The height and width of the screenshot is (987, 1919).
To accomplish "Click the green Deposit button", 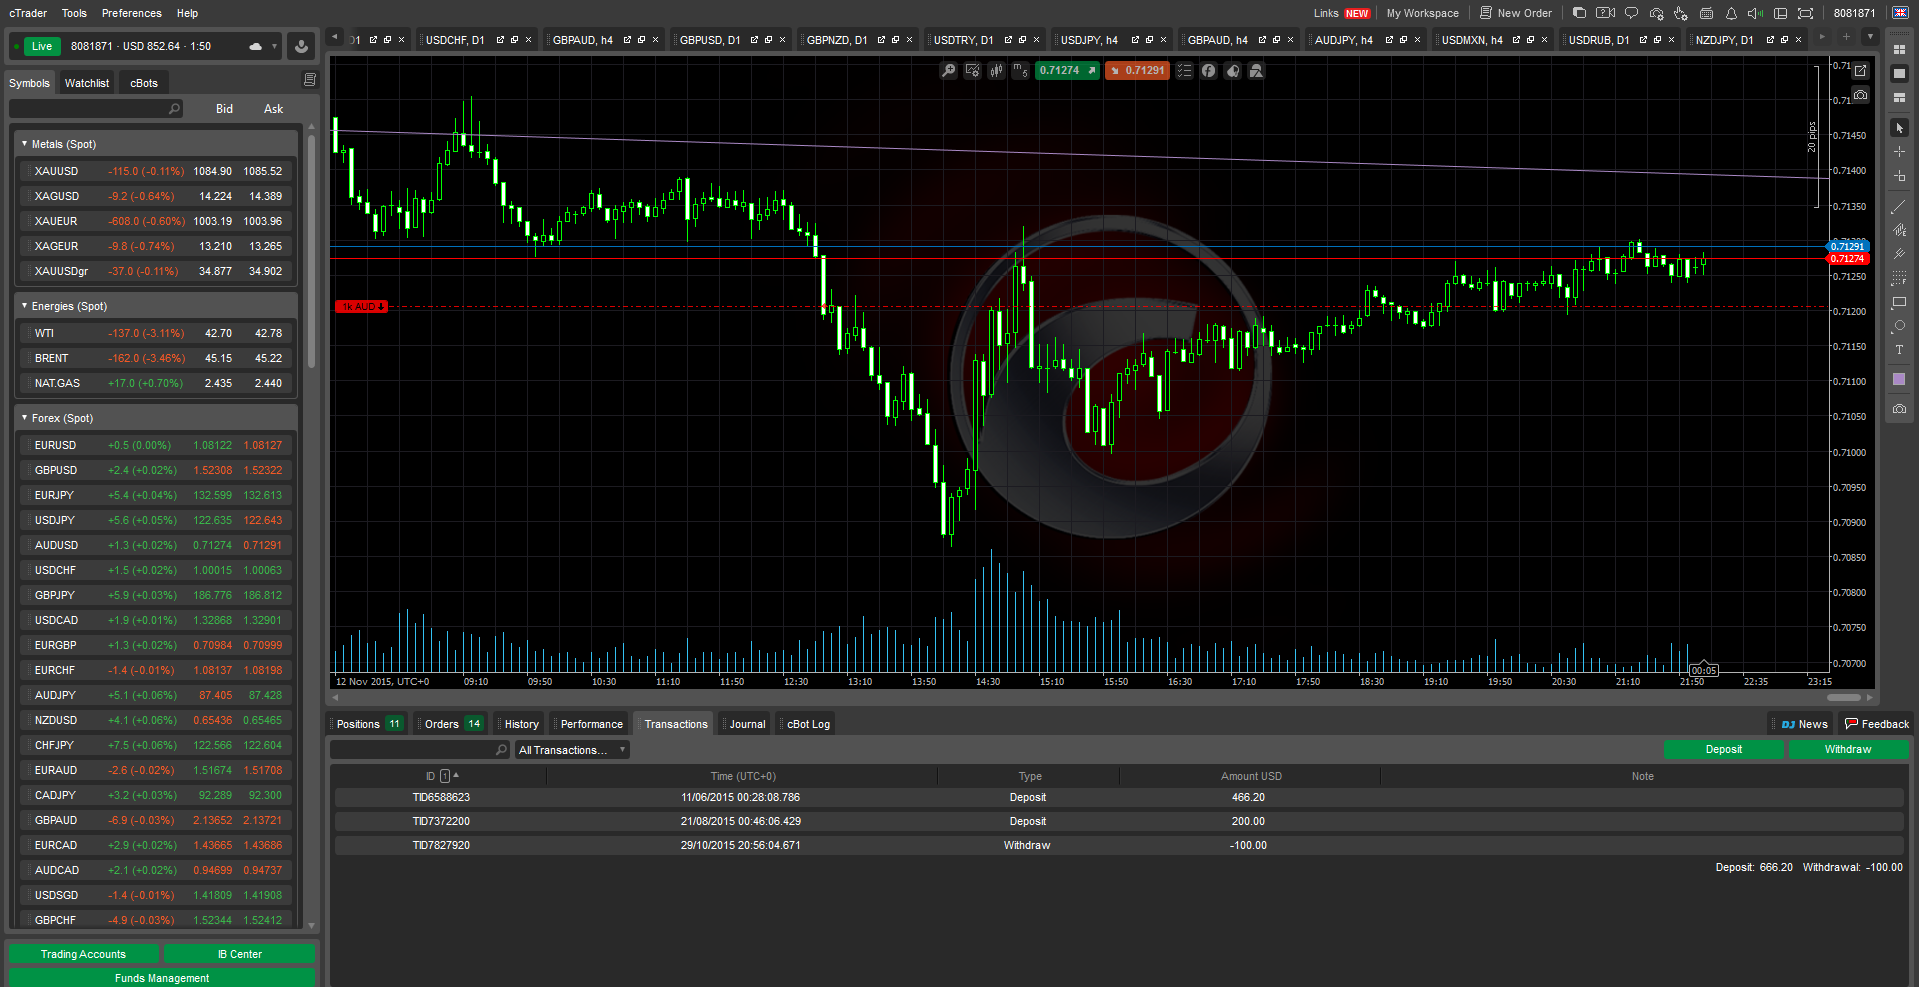I will pyautogui.click(x=1723, y=749).
